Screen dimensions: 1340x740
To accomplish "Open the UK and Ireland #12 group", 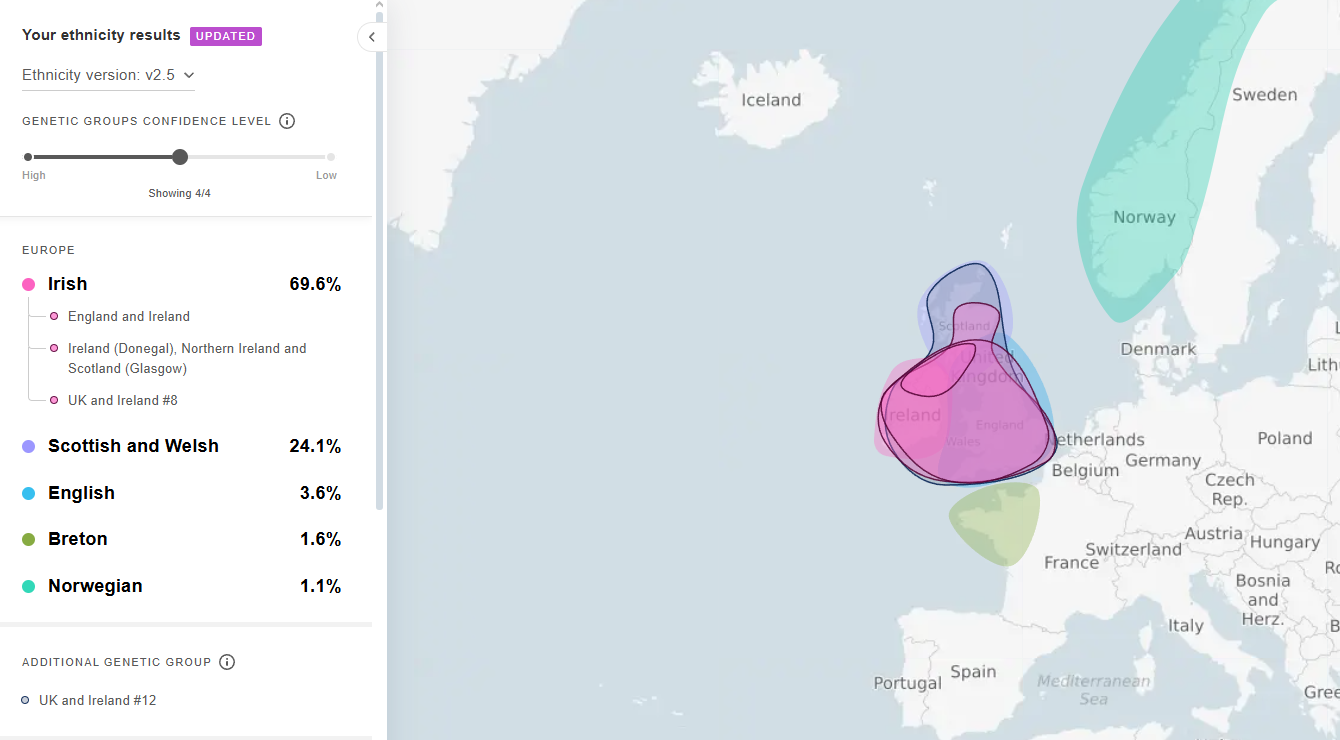I will [98, 700].
